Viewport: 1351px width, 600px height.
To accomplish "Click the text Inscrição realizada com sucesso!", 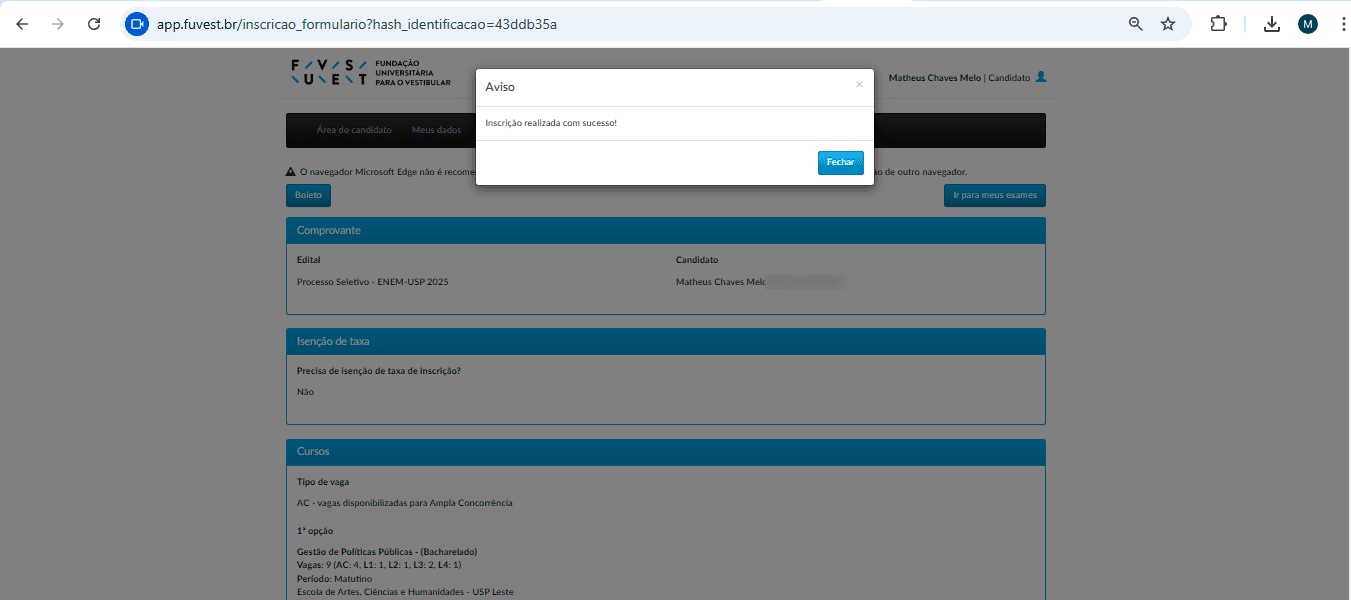I will [551, 123].
